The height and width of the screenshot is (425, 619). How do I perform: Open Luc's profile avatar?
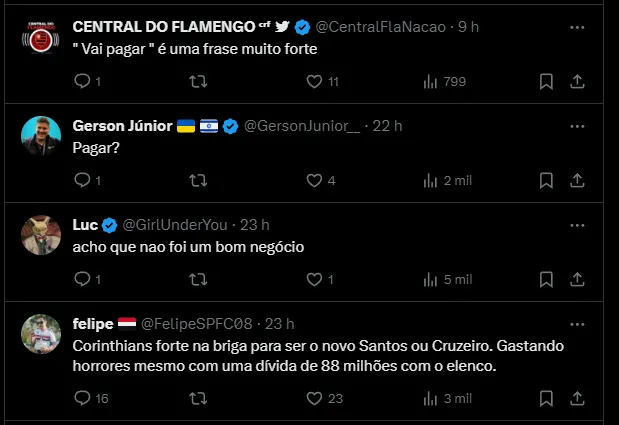pos(41,236)
